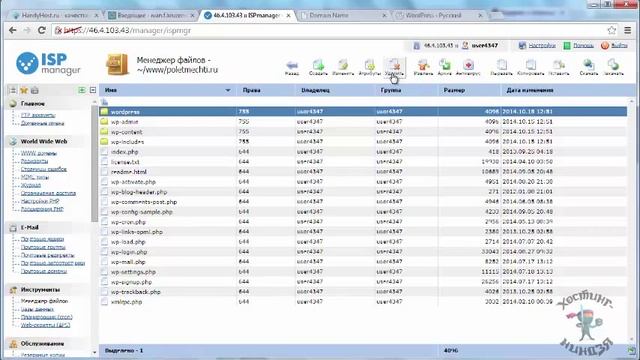Image resolution: width=640 pixels, height=360 pixels.
Task: Select the wp-config-sample.php file row
Action: pos(363,212)
